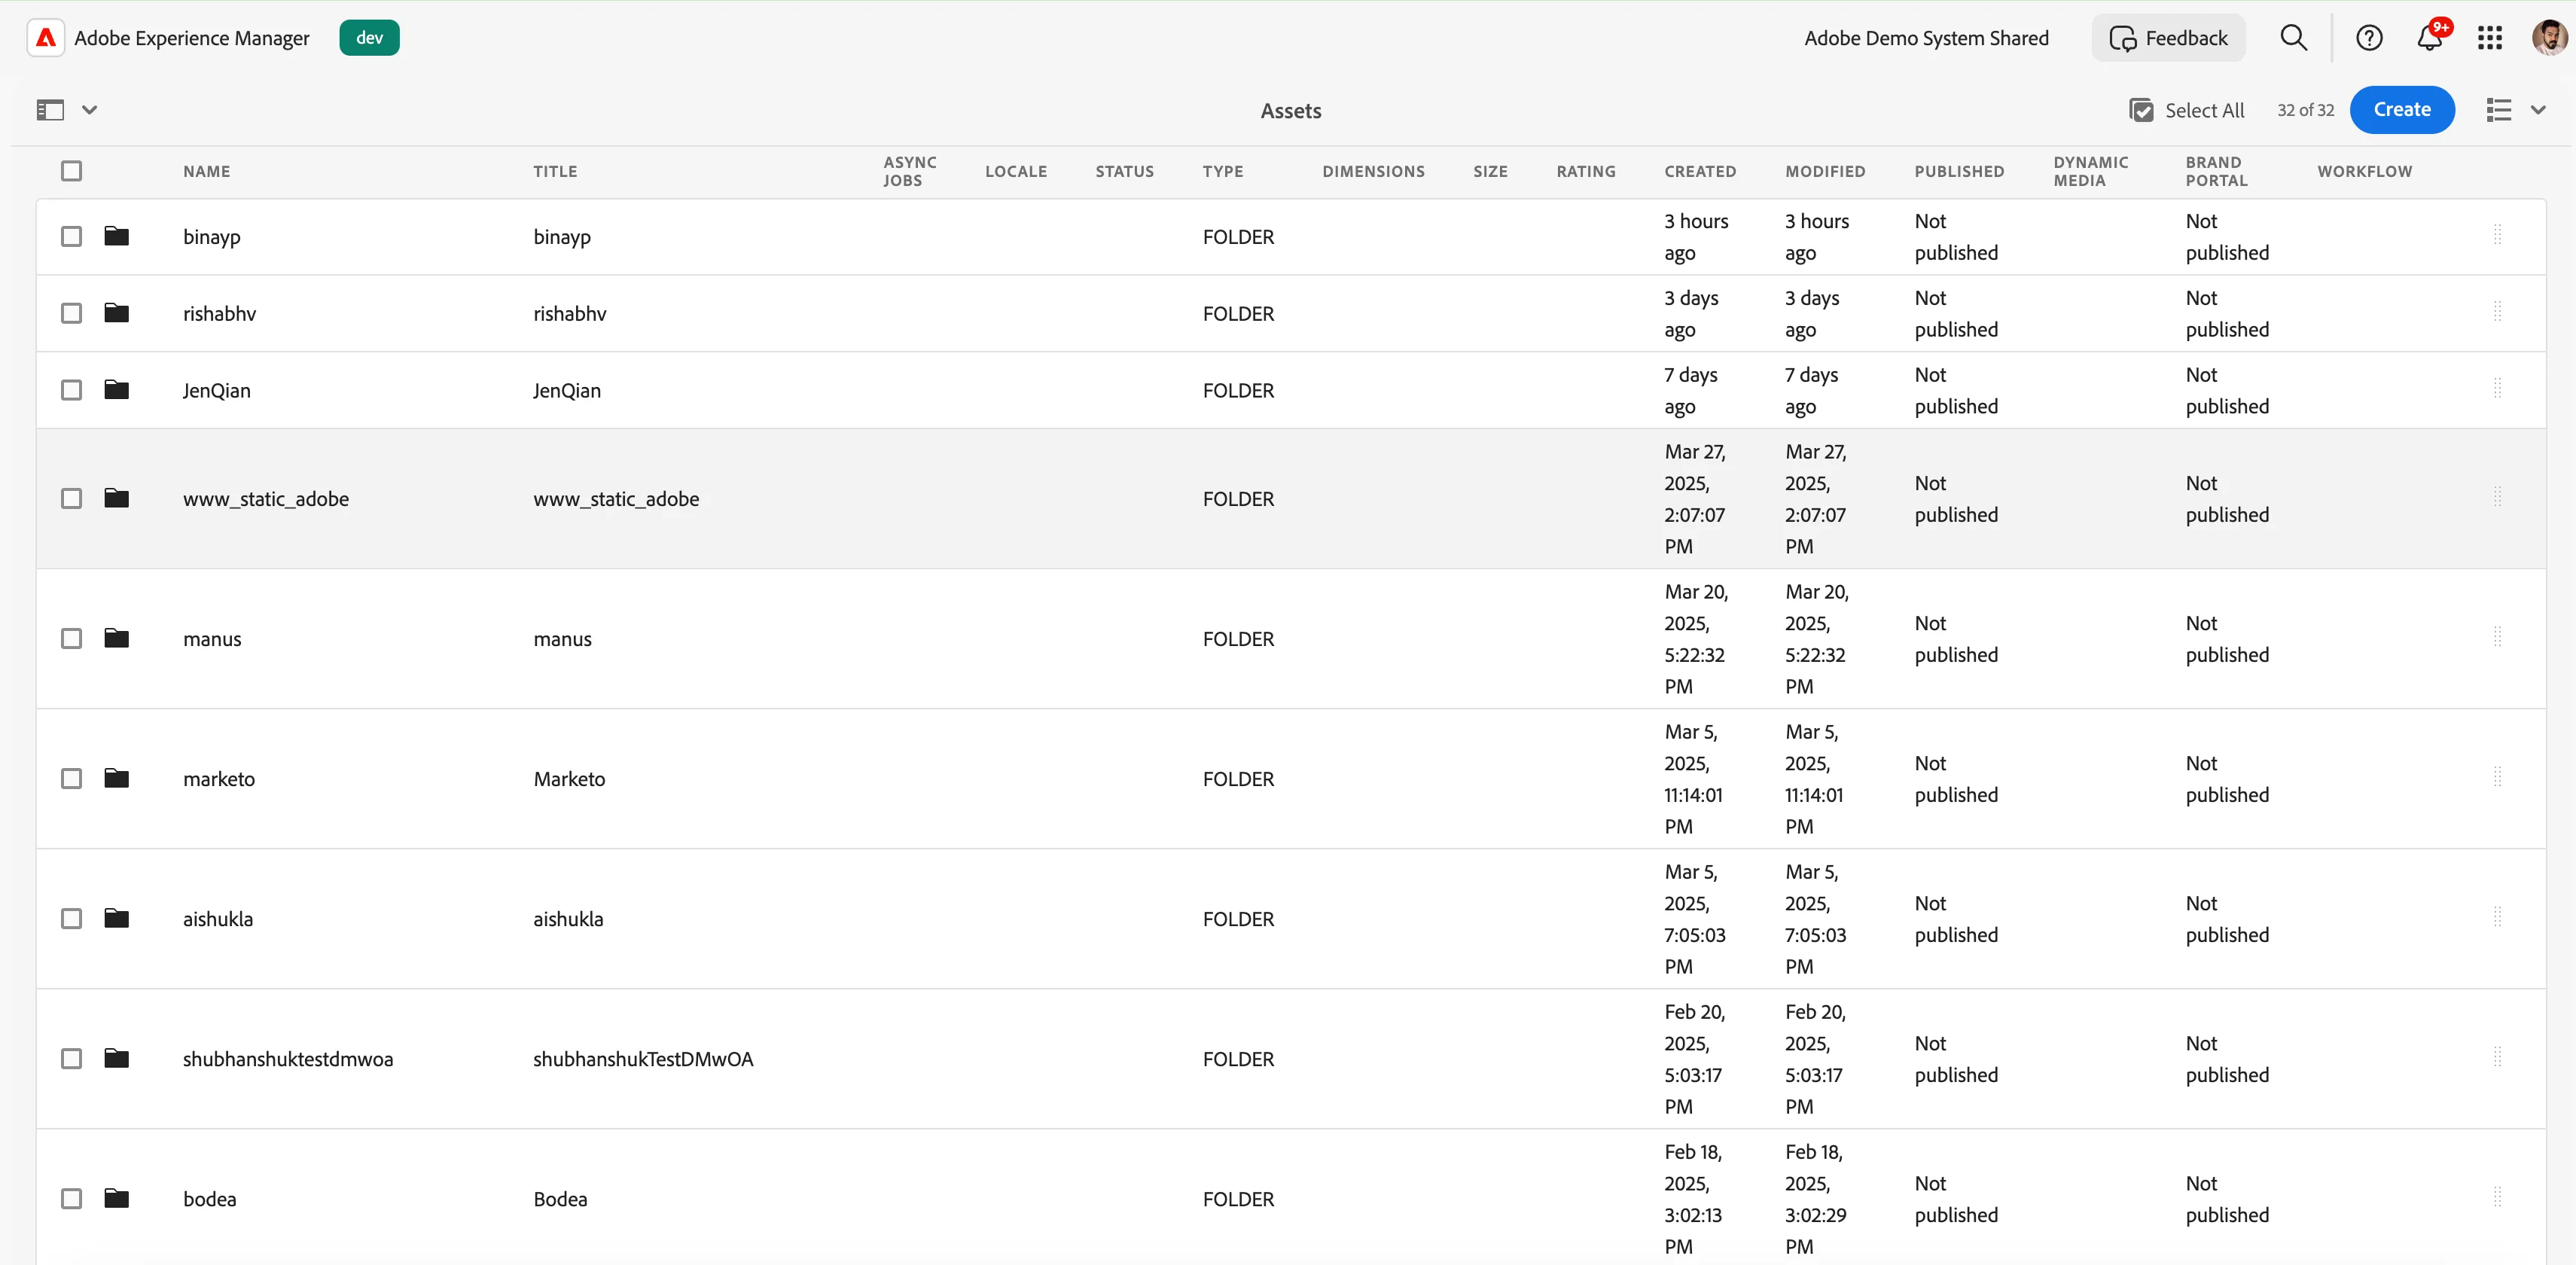The height and width of the screenshot is (1265, 2576).
Task: Click the Select All button
Action: pyautogui.click(x=2187, y=110)
